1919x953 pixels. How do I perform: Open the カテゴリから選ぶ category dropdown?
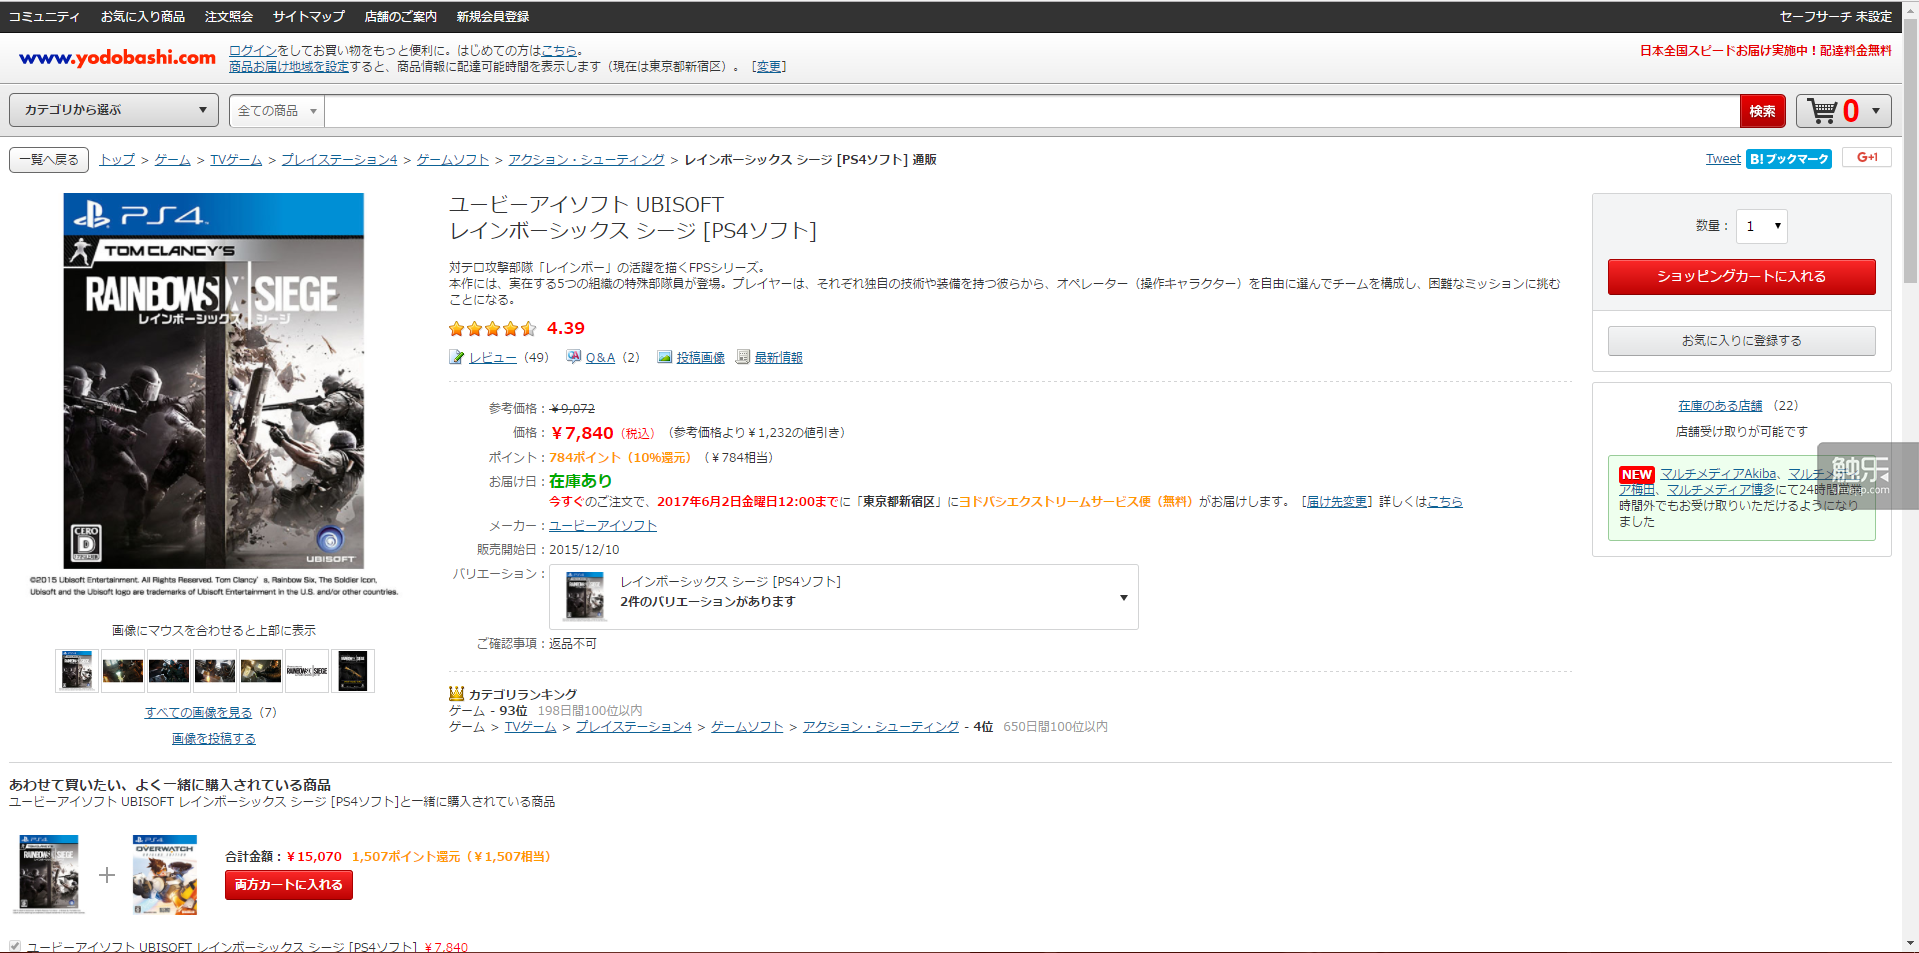coord(114,110)
